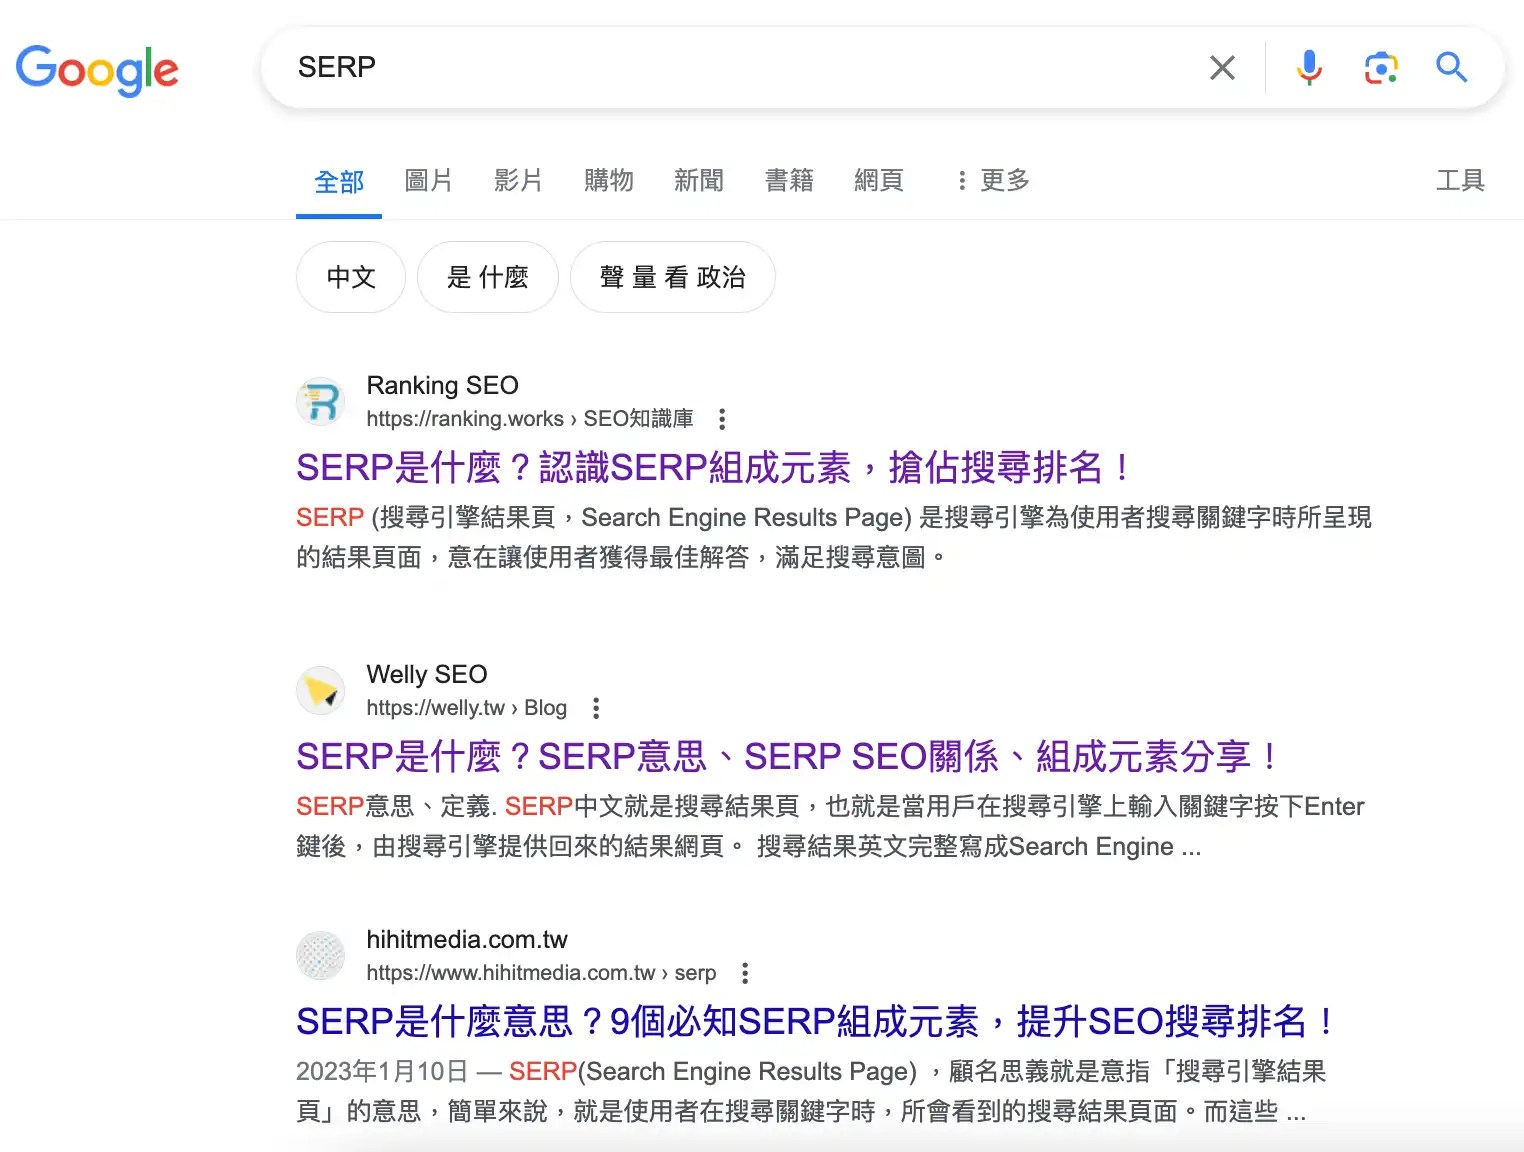Screen dimensions: 1524x1152
Task: Open three-dot menu for Welly SEO result
Action: pyautogui.click(x=596, y=708)
